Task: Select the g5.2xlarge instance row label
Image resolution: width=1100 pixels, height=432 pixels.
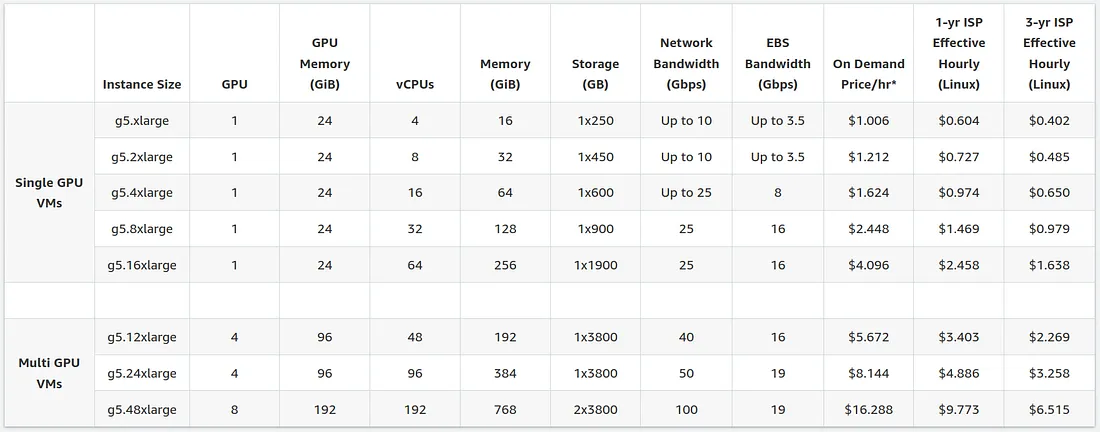Action: (x=142, y=157)
